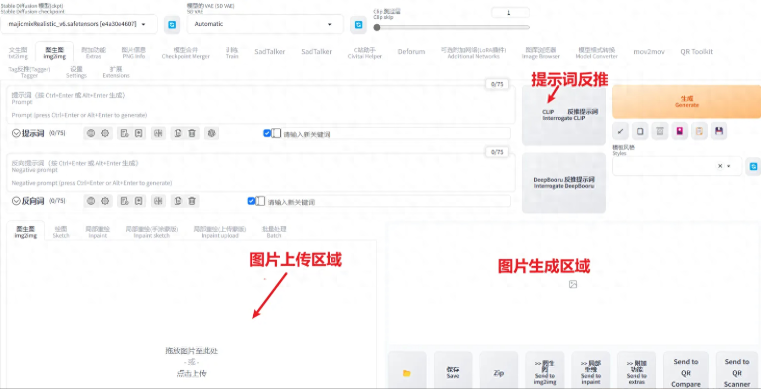This screenshot has width=761, height=389.
Task: Open the history icon in the 反向词 row
Action: click(x=124, y=201)
